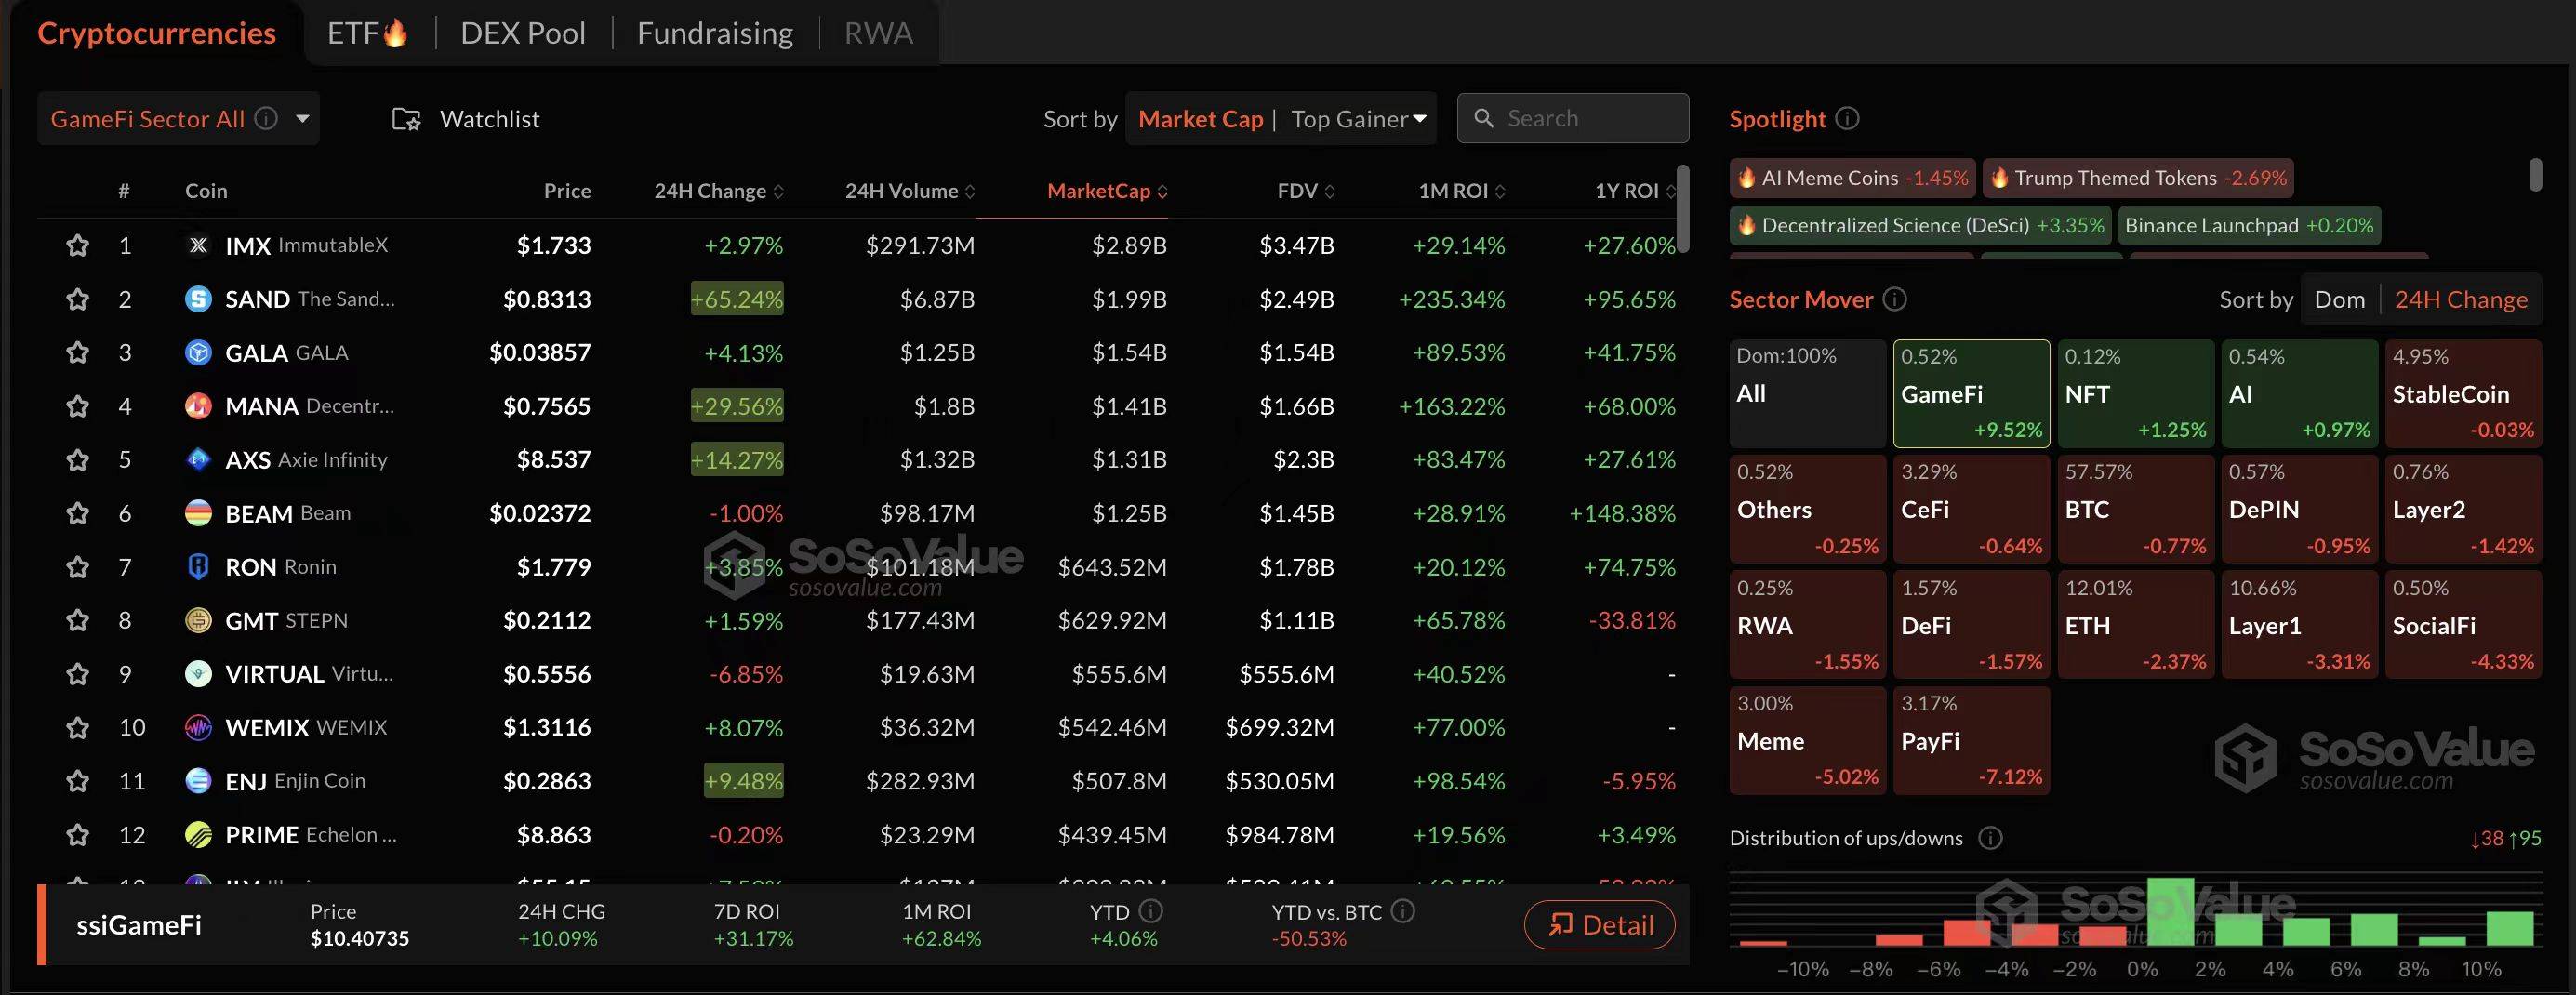Sort coins by Market Cap option
Screen dimensions: 2576x995
tap(1200, 119)
